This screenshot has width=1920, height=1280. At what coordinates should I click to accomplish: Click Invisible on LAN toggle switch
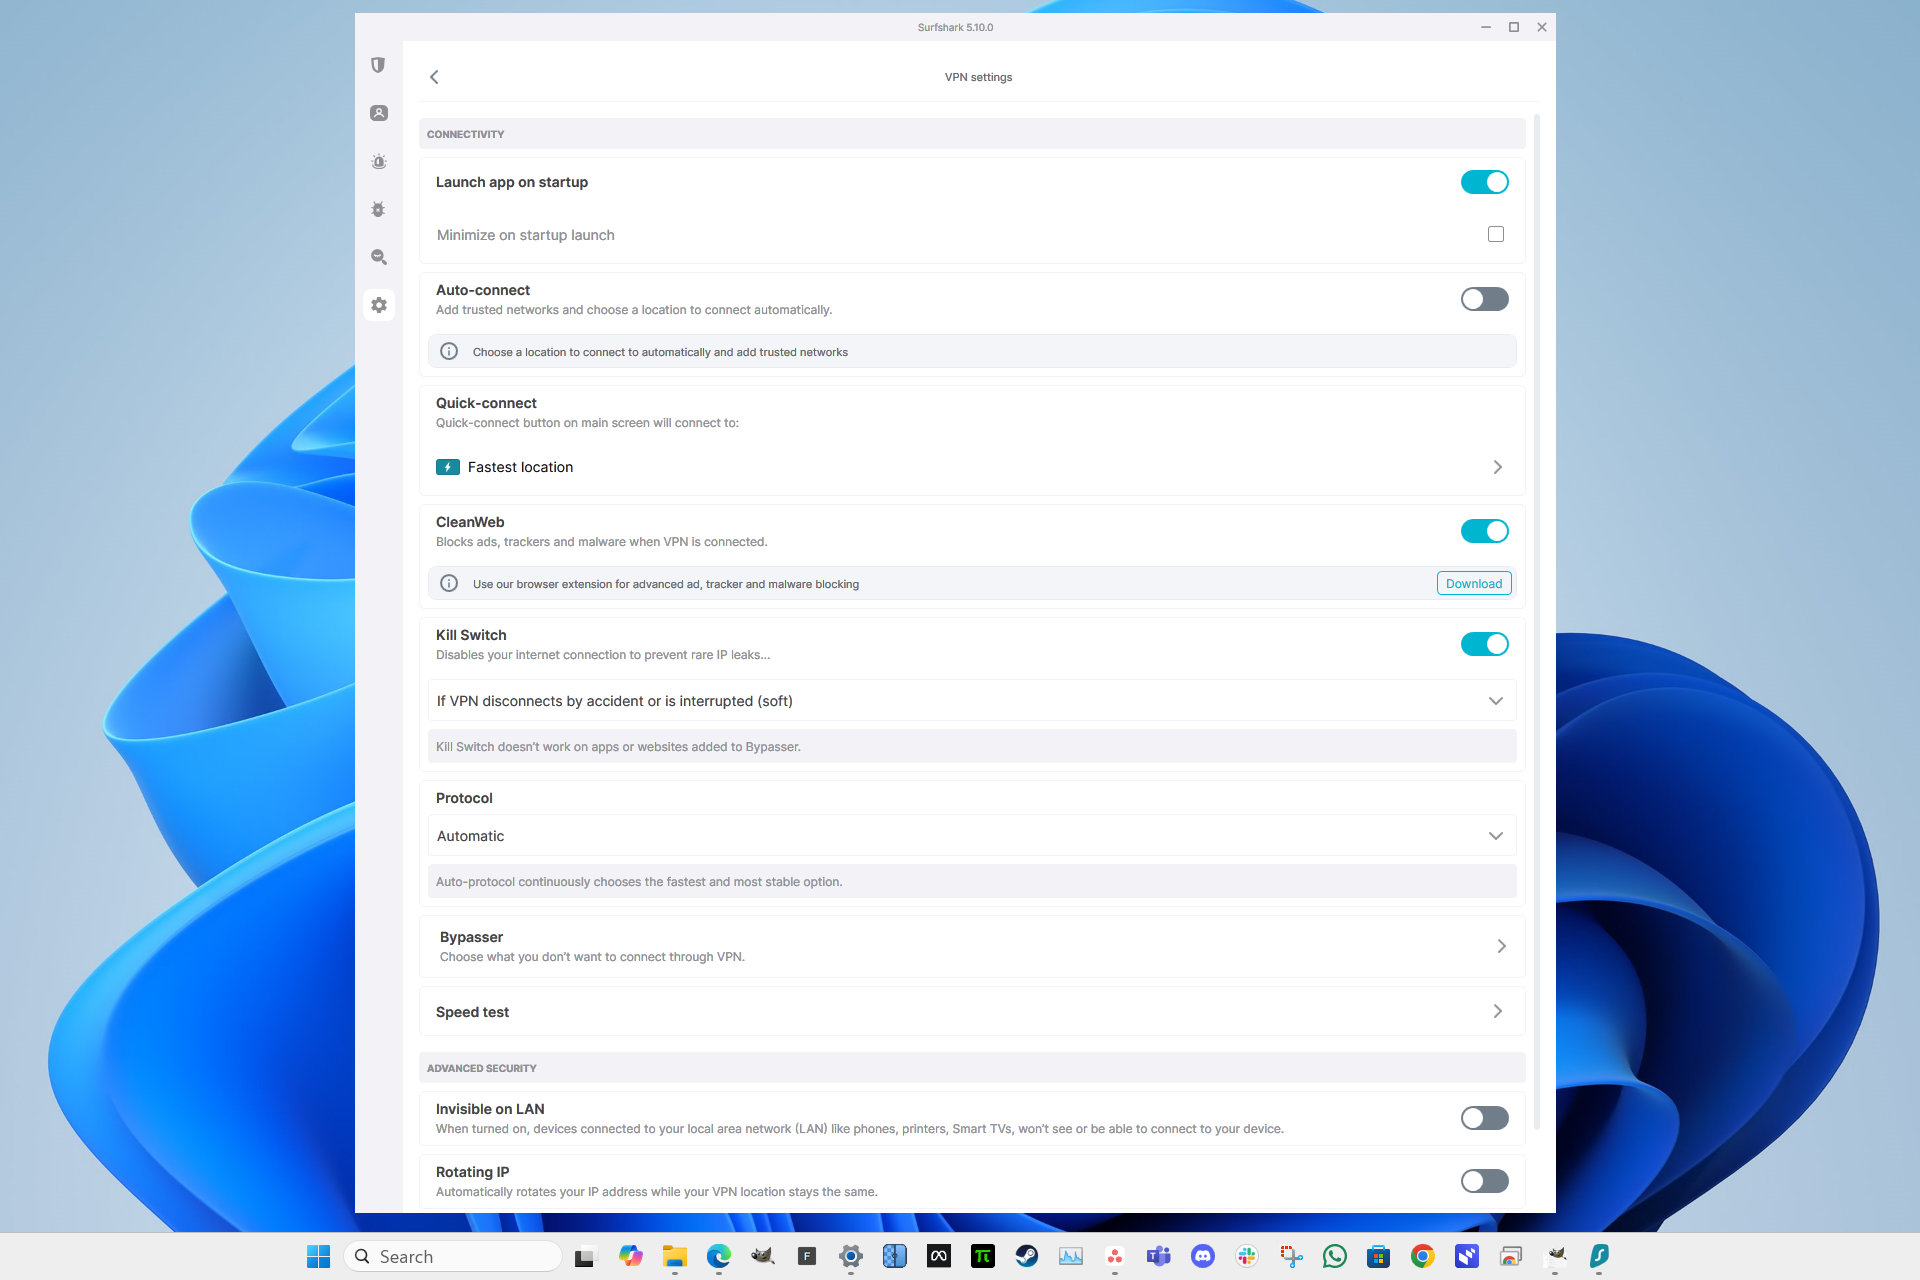coord(1483,1119)
